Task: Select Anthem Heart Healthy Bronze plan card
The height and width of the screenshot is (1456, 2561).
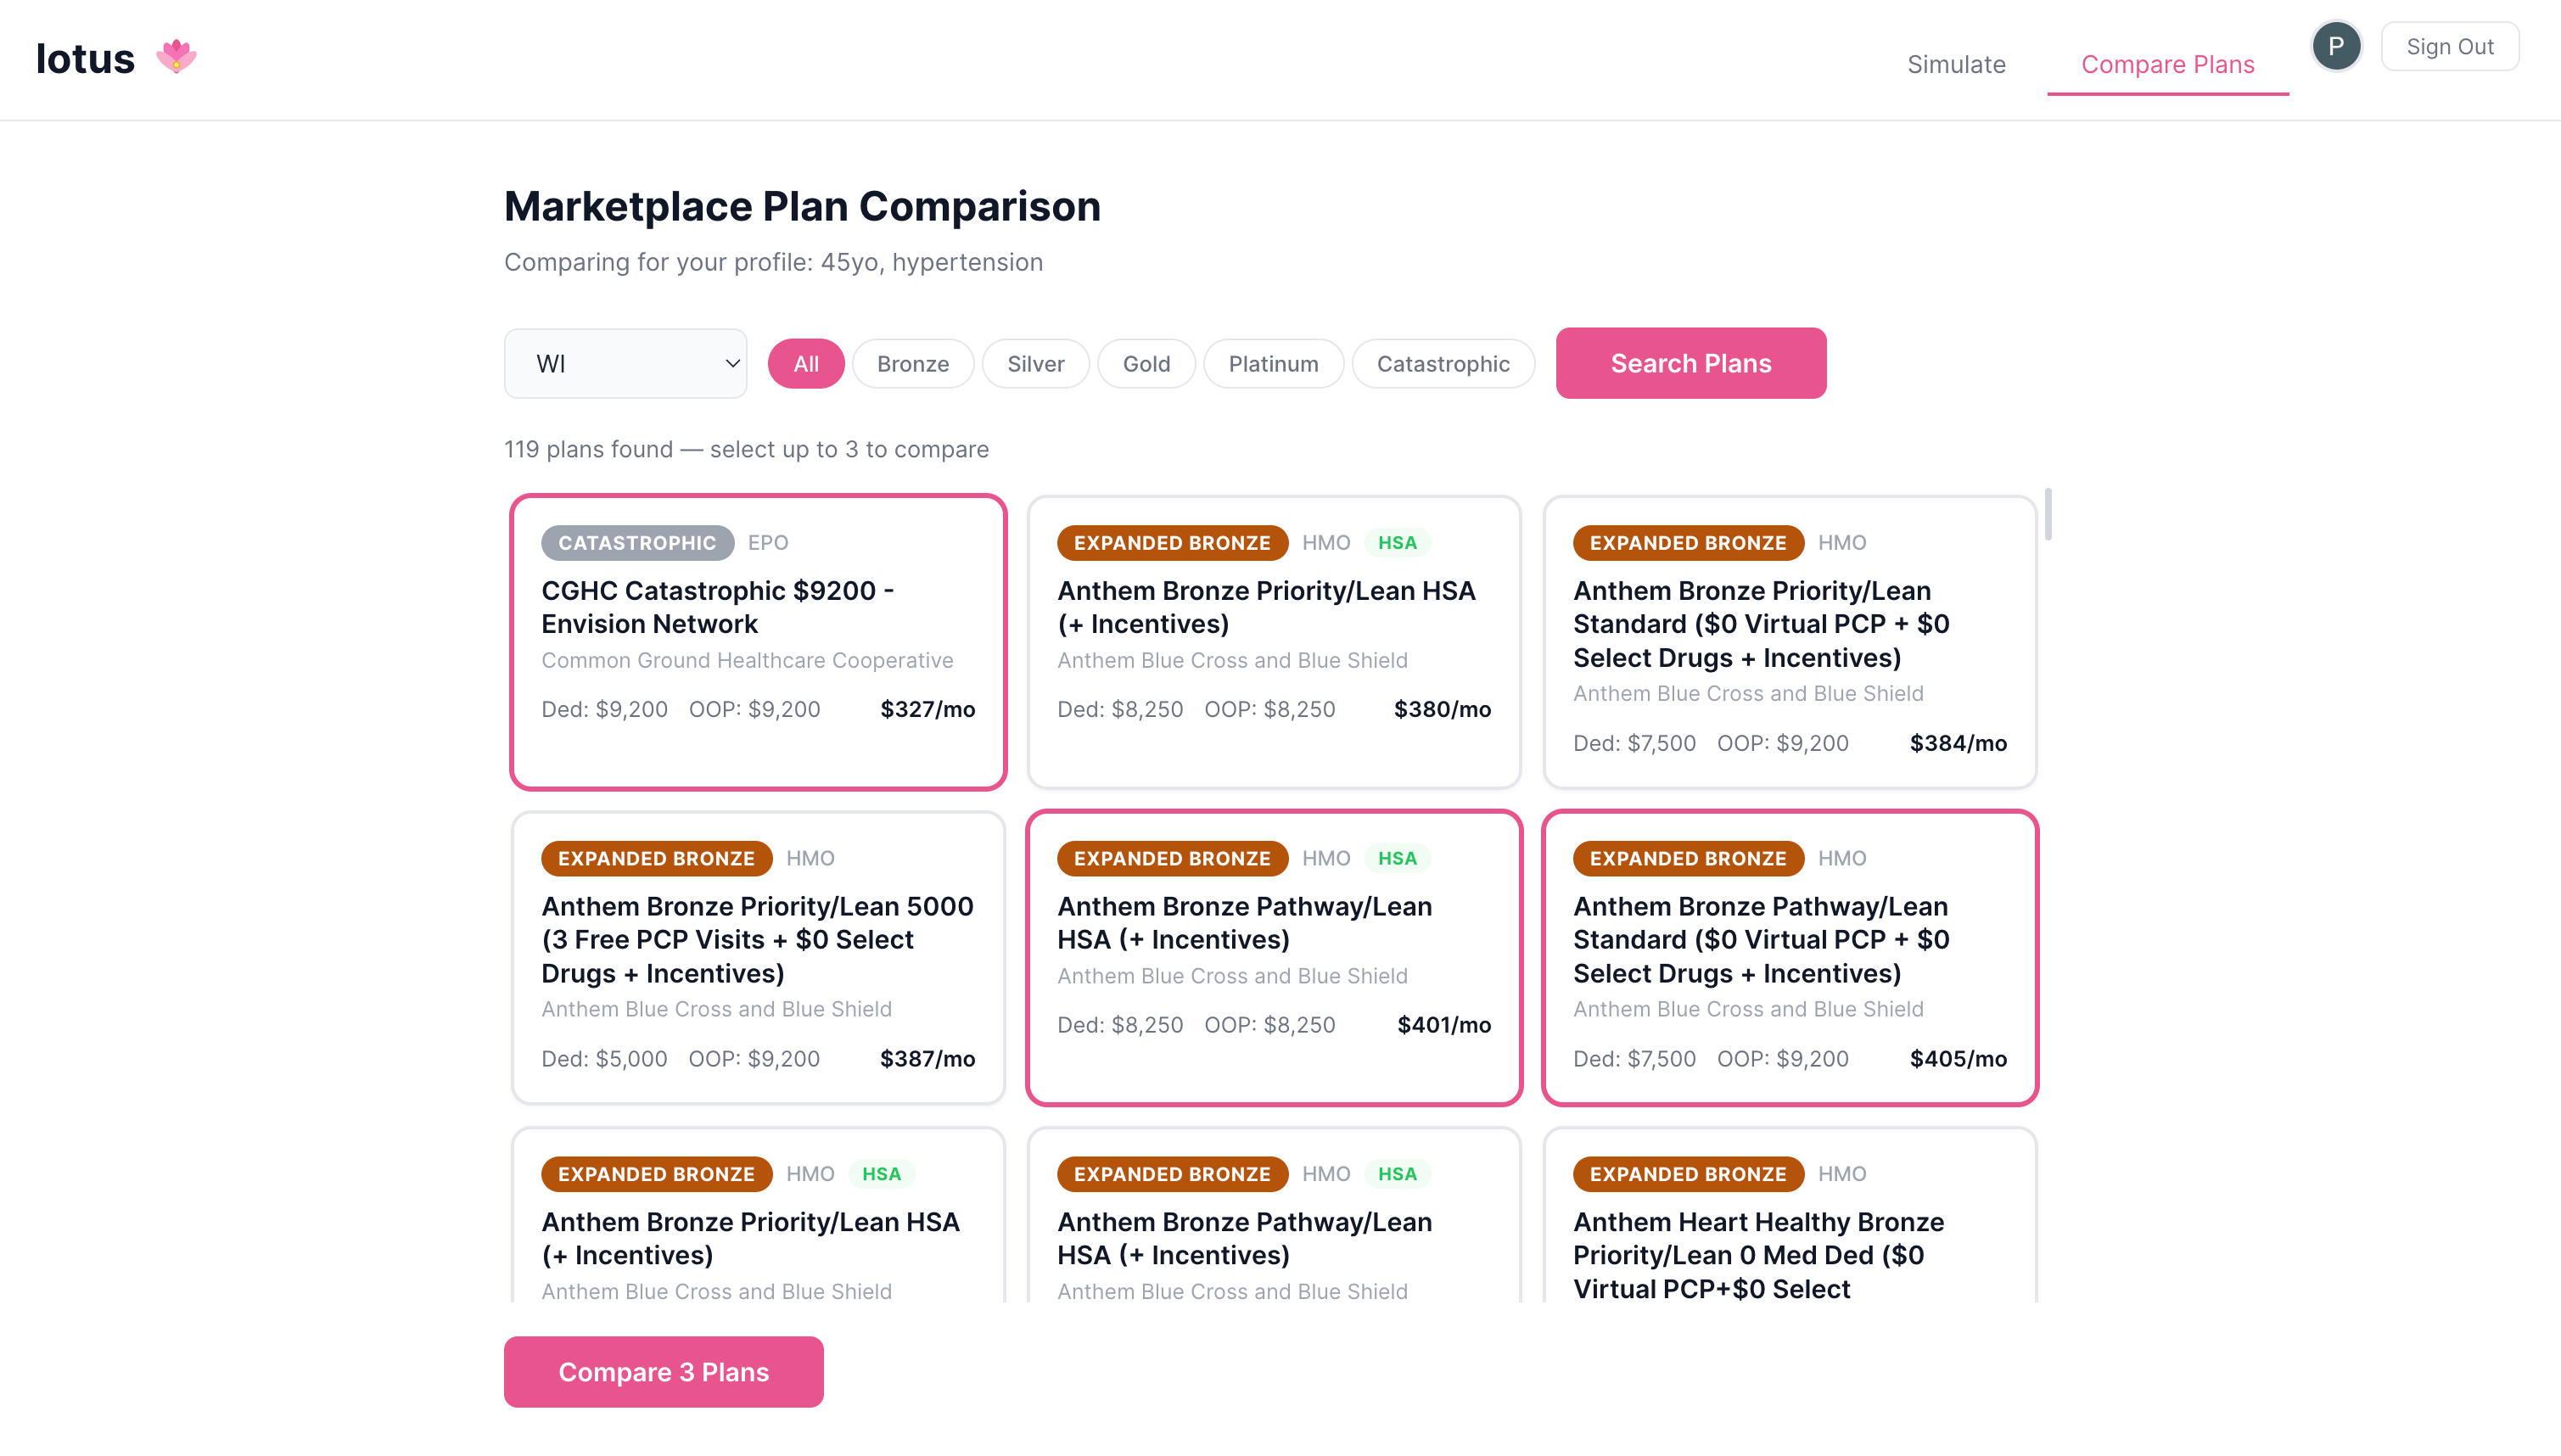Action: tap(1790, 1215)
